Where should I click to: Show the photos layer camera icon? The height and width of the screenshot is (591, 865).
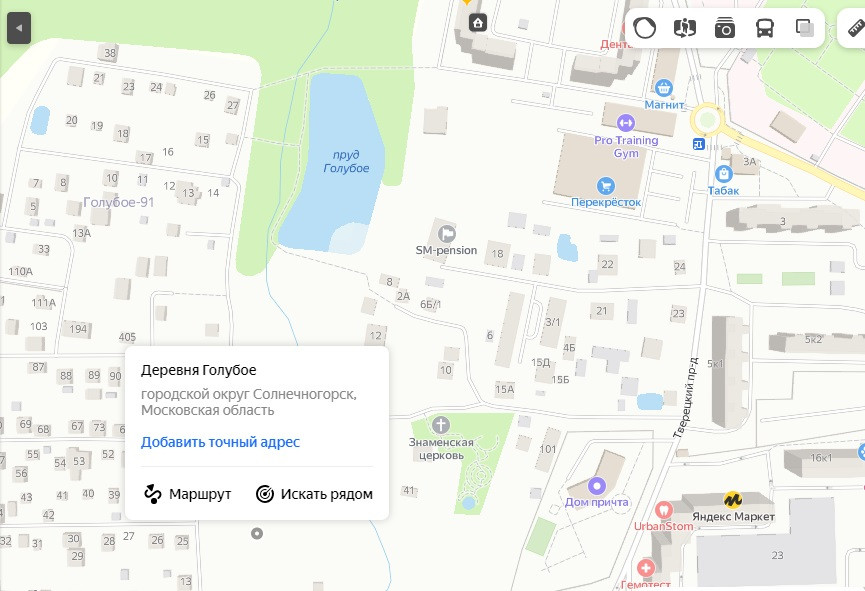pyautogui.click(x=725, y=28)
